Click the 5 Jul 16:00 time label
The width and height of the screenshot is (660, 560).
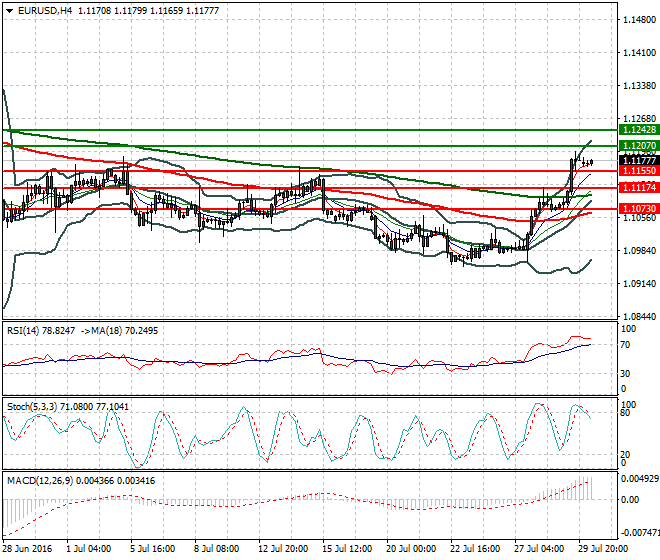click(153, 549)
